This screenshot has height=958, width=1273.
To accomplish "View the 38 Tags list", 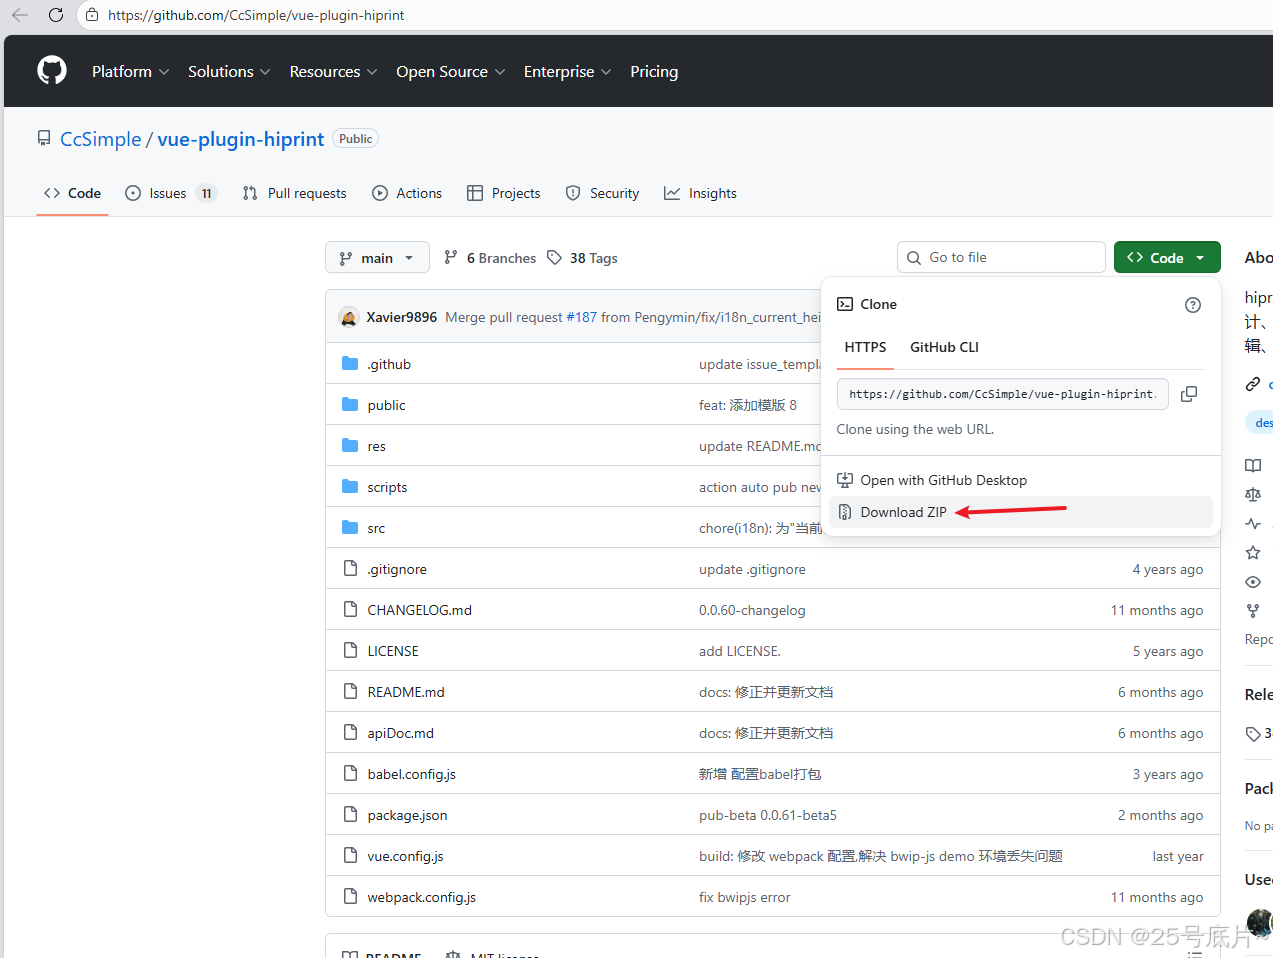I will [x=582, y=258].
